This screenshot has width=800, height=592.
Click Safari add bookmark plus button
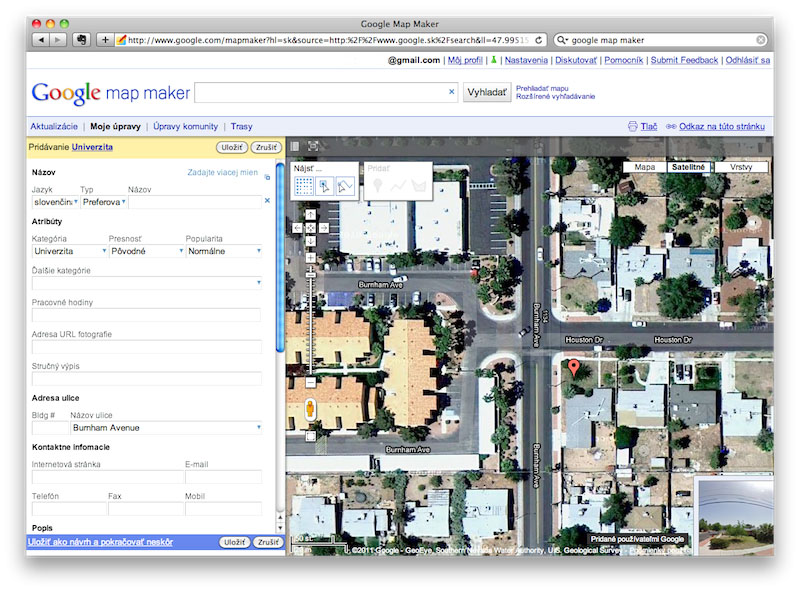pos(105,40)
